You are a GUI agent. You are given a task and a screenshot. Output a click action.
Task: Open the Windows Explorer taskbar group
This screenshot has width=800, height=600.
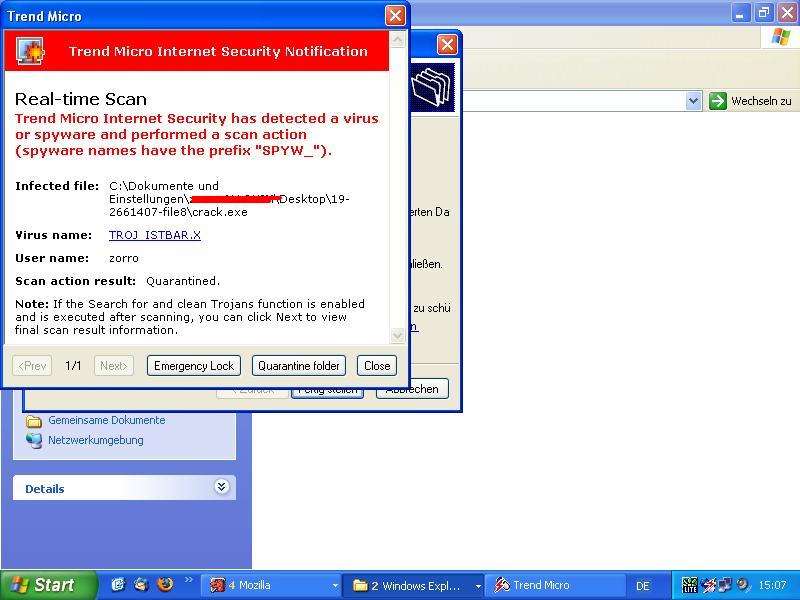tap(411, 585)
